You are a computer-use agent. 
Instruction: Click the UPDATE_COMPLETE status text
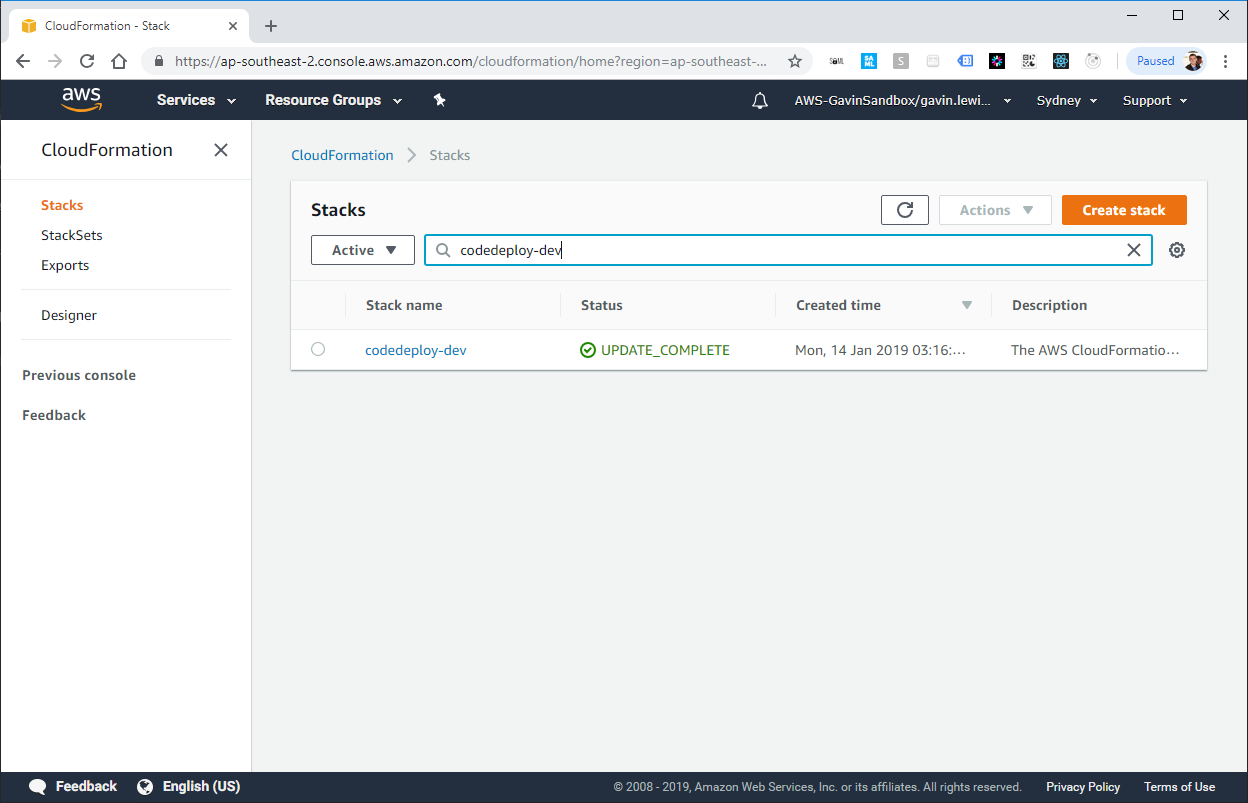tap(665, 350)
